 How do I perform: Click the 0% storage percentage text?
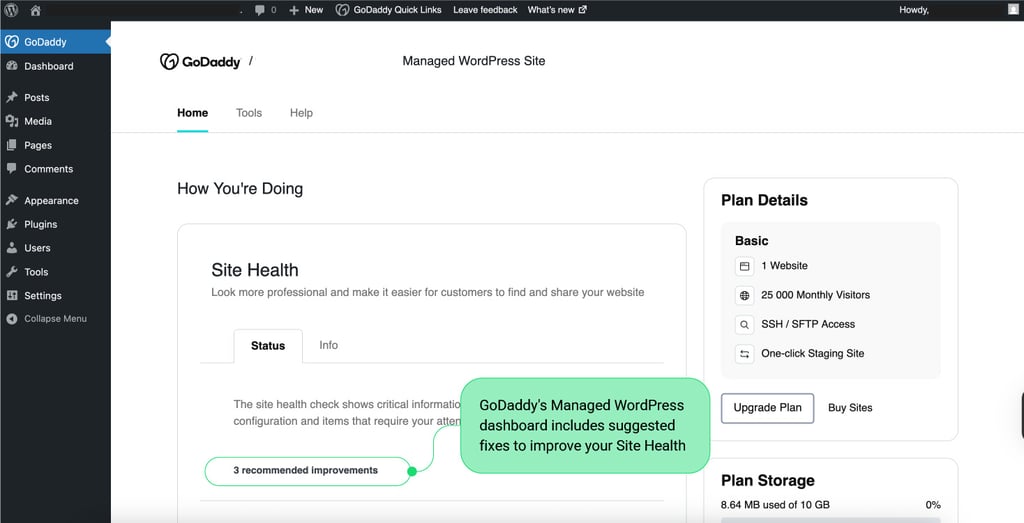coord(933,505)
